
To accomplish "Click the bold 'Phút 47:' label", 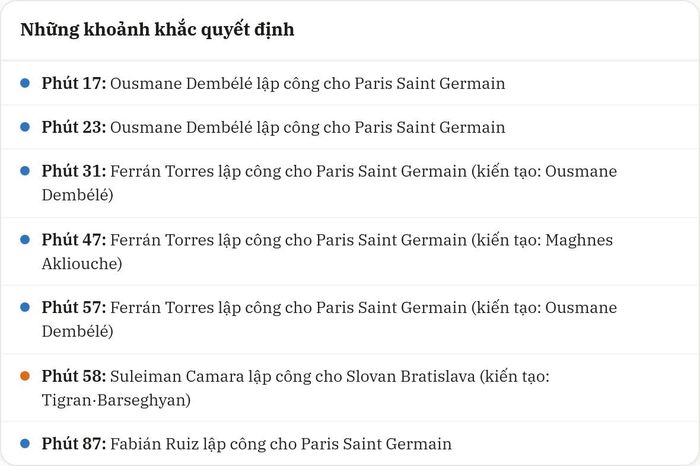I will (74, 240).
